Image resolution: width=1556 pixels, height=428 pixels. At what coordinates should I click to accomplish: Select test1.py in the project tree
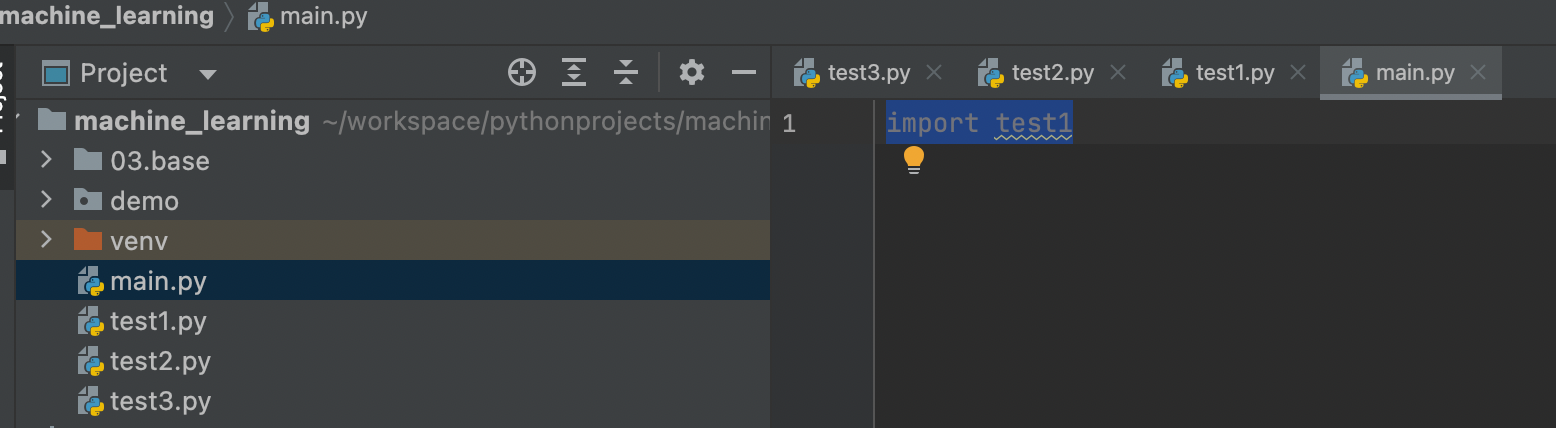(158, 321)
